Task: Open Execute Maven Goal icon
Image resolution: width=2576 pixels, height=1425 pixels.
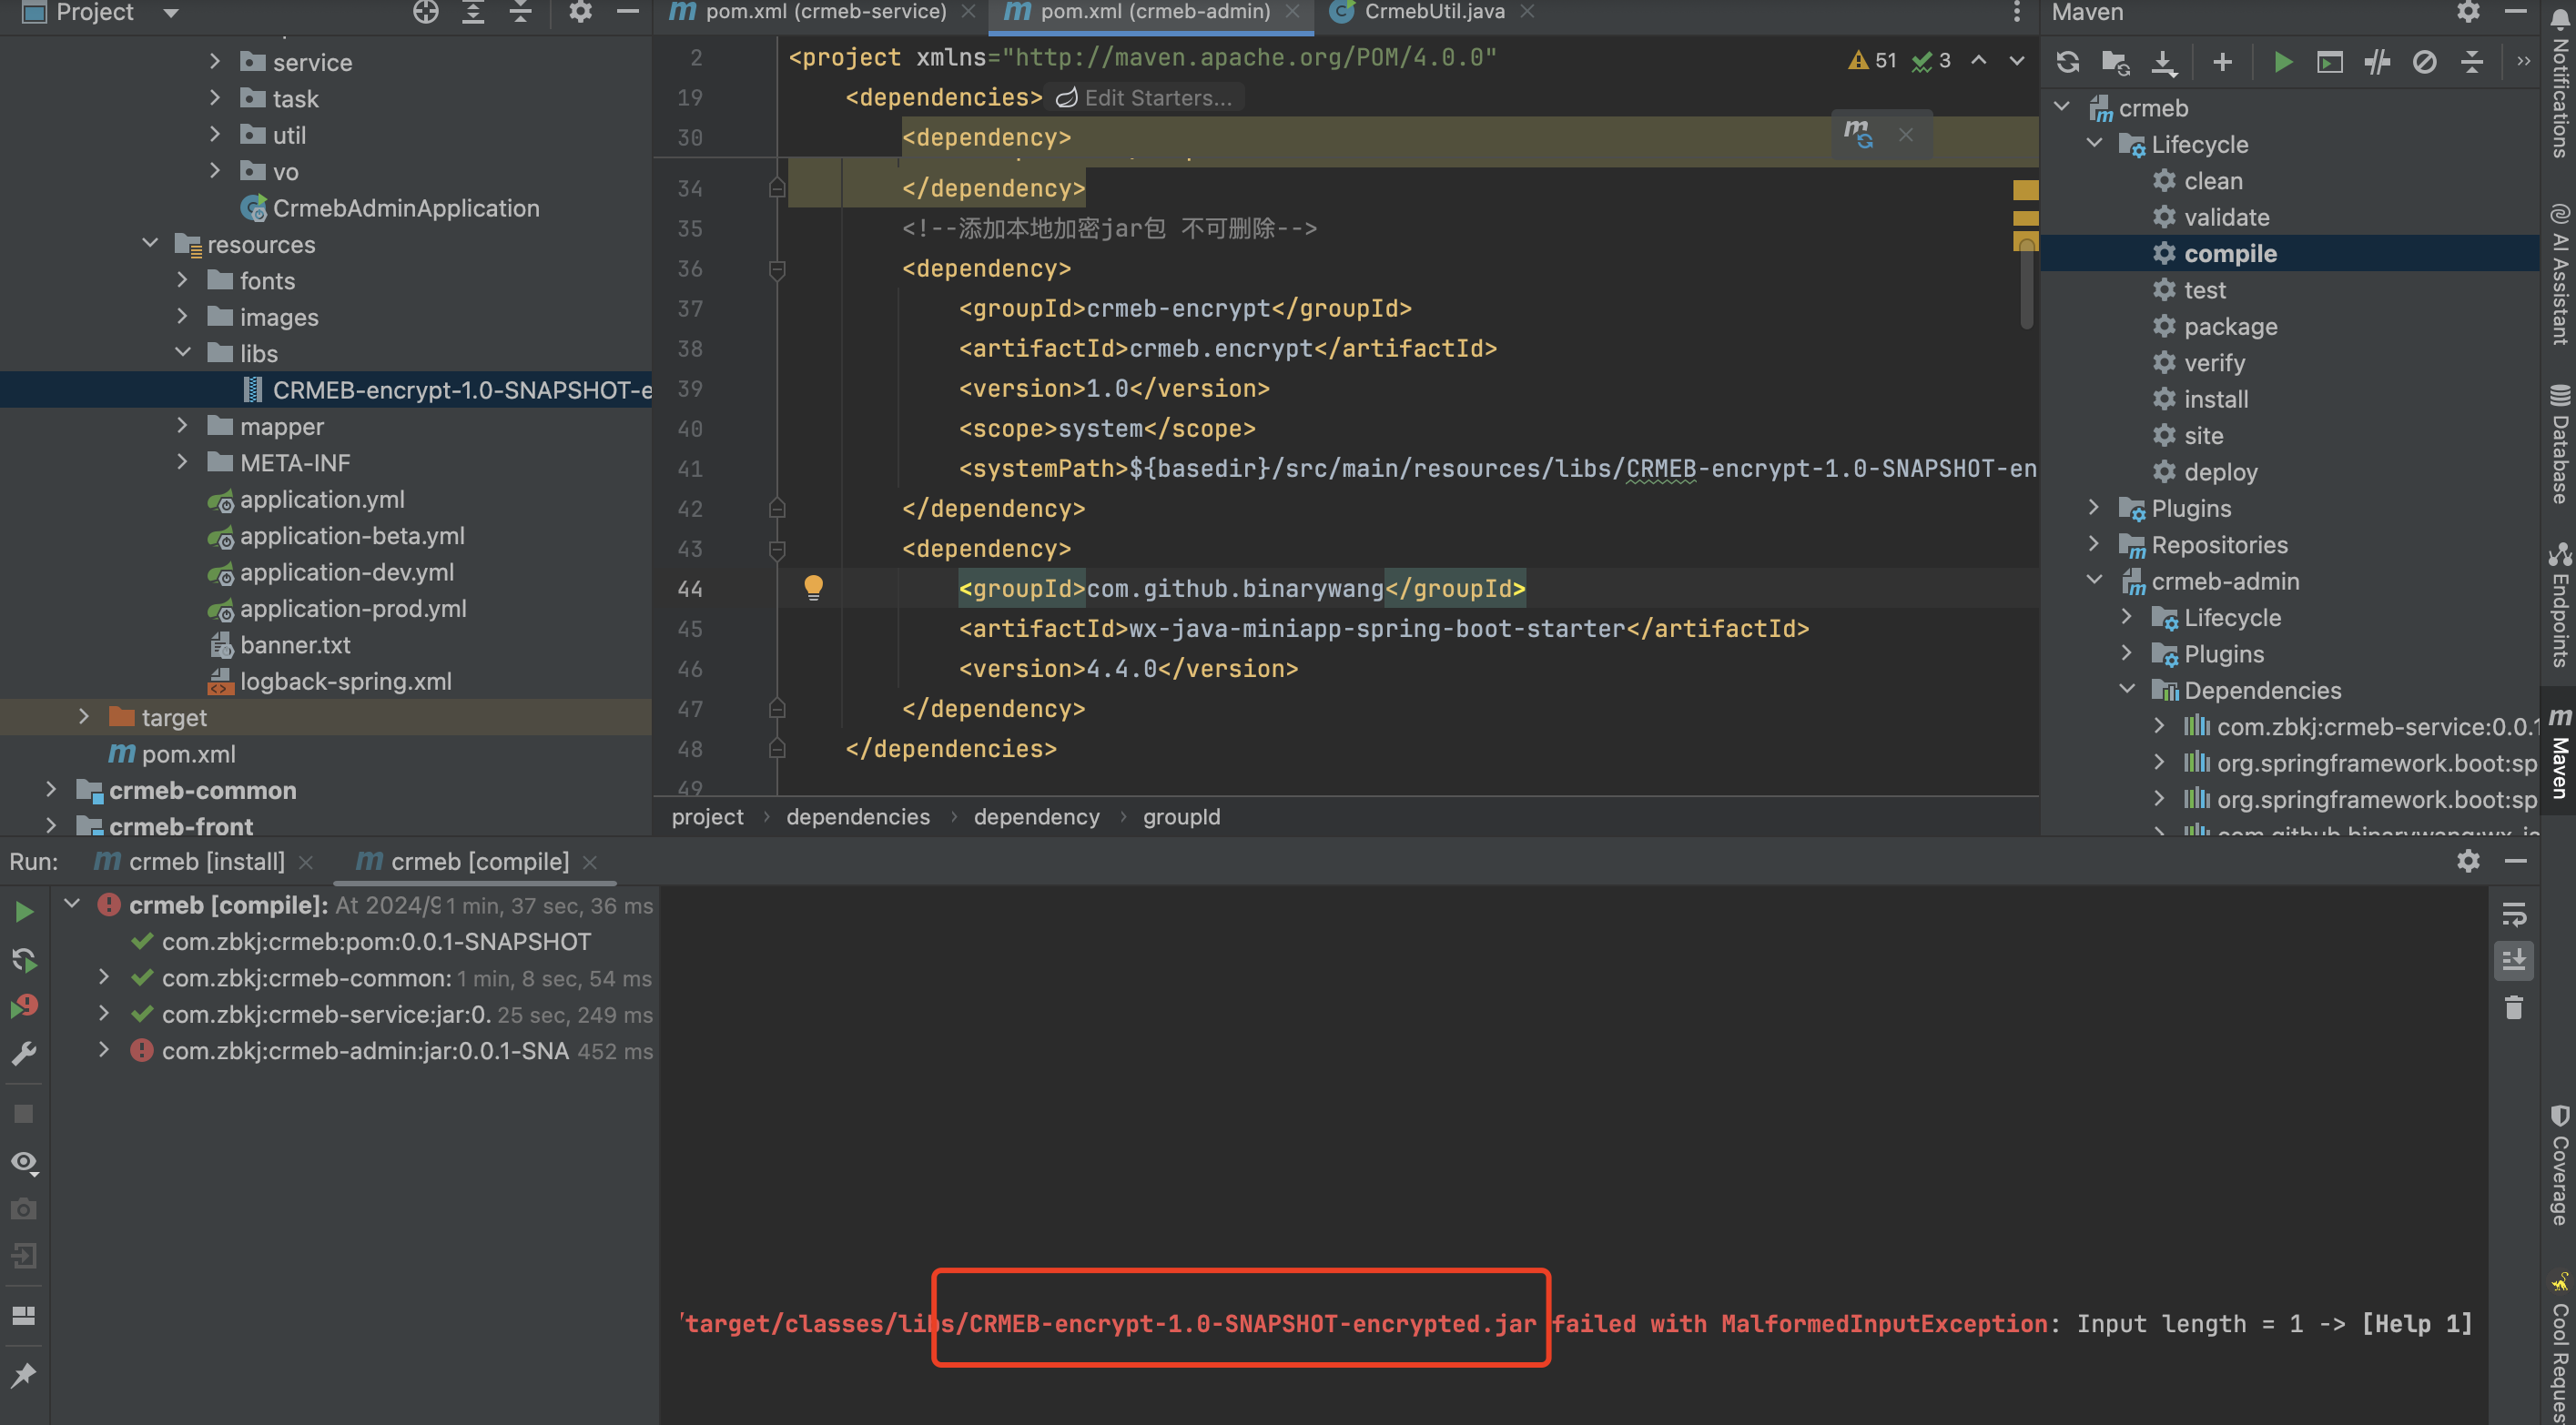Action: 2329,62
